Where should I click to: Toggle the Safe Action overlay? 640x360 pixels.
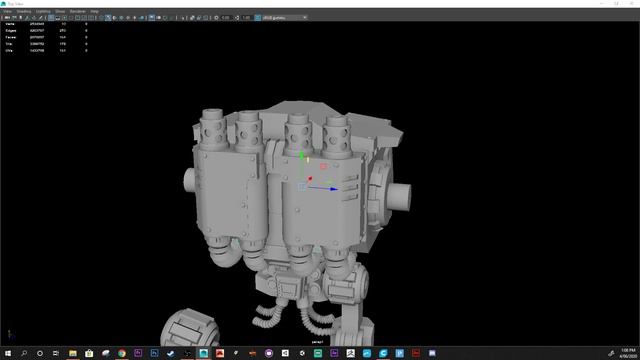click(84, 18)
